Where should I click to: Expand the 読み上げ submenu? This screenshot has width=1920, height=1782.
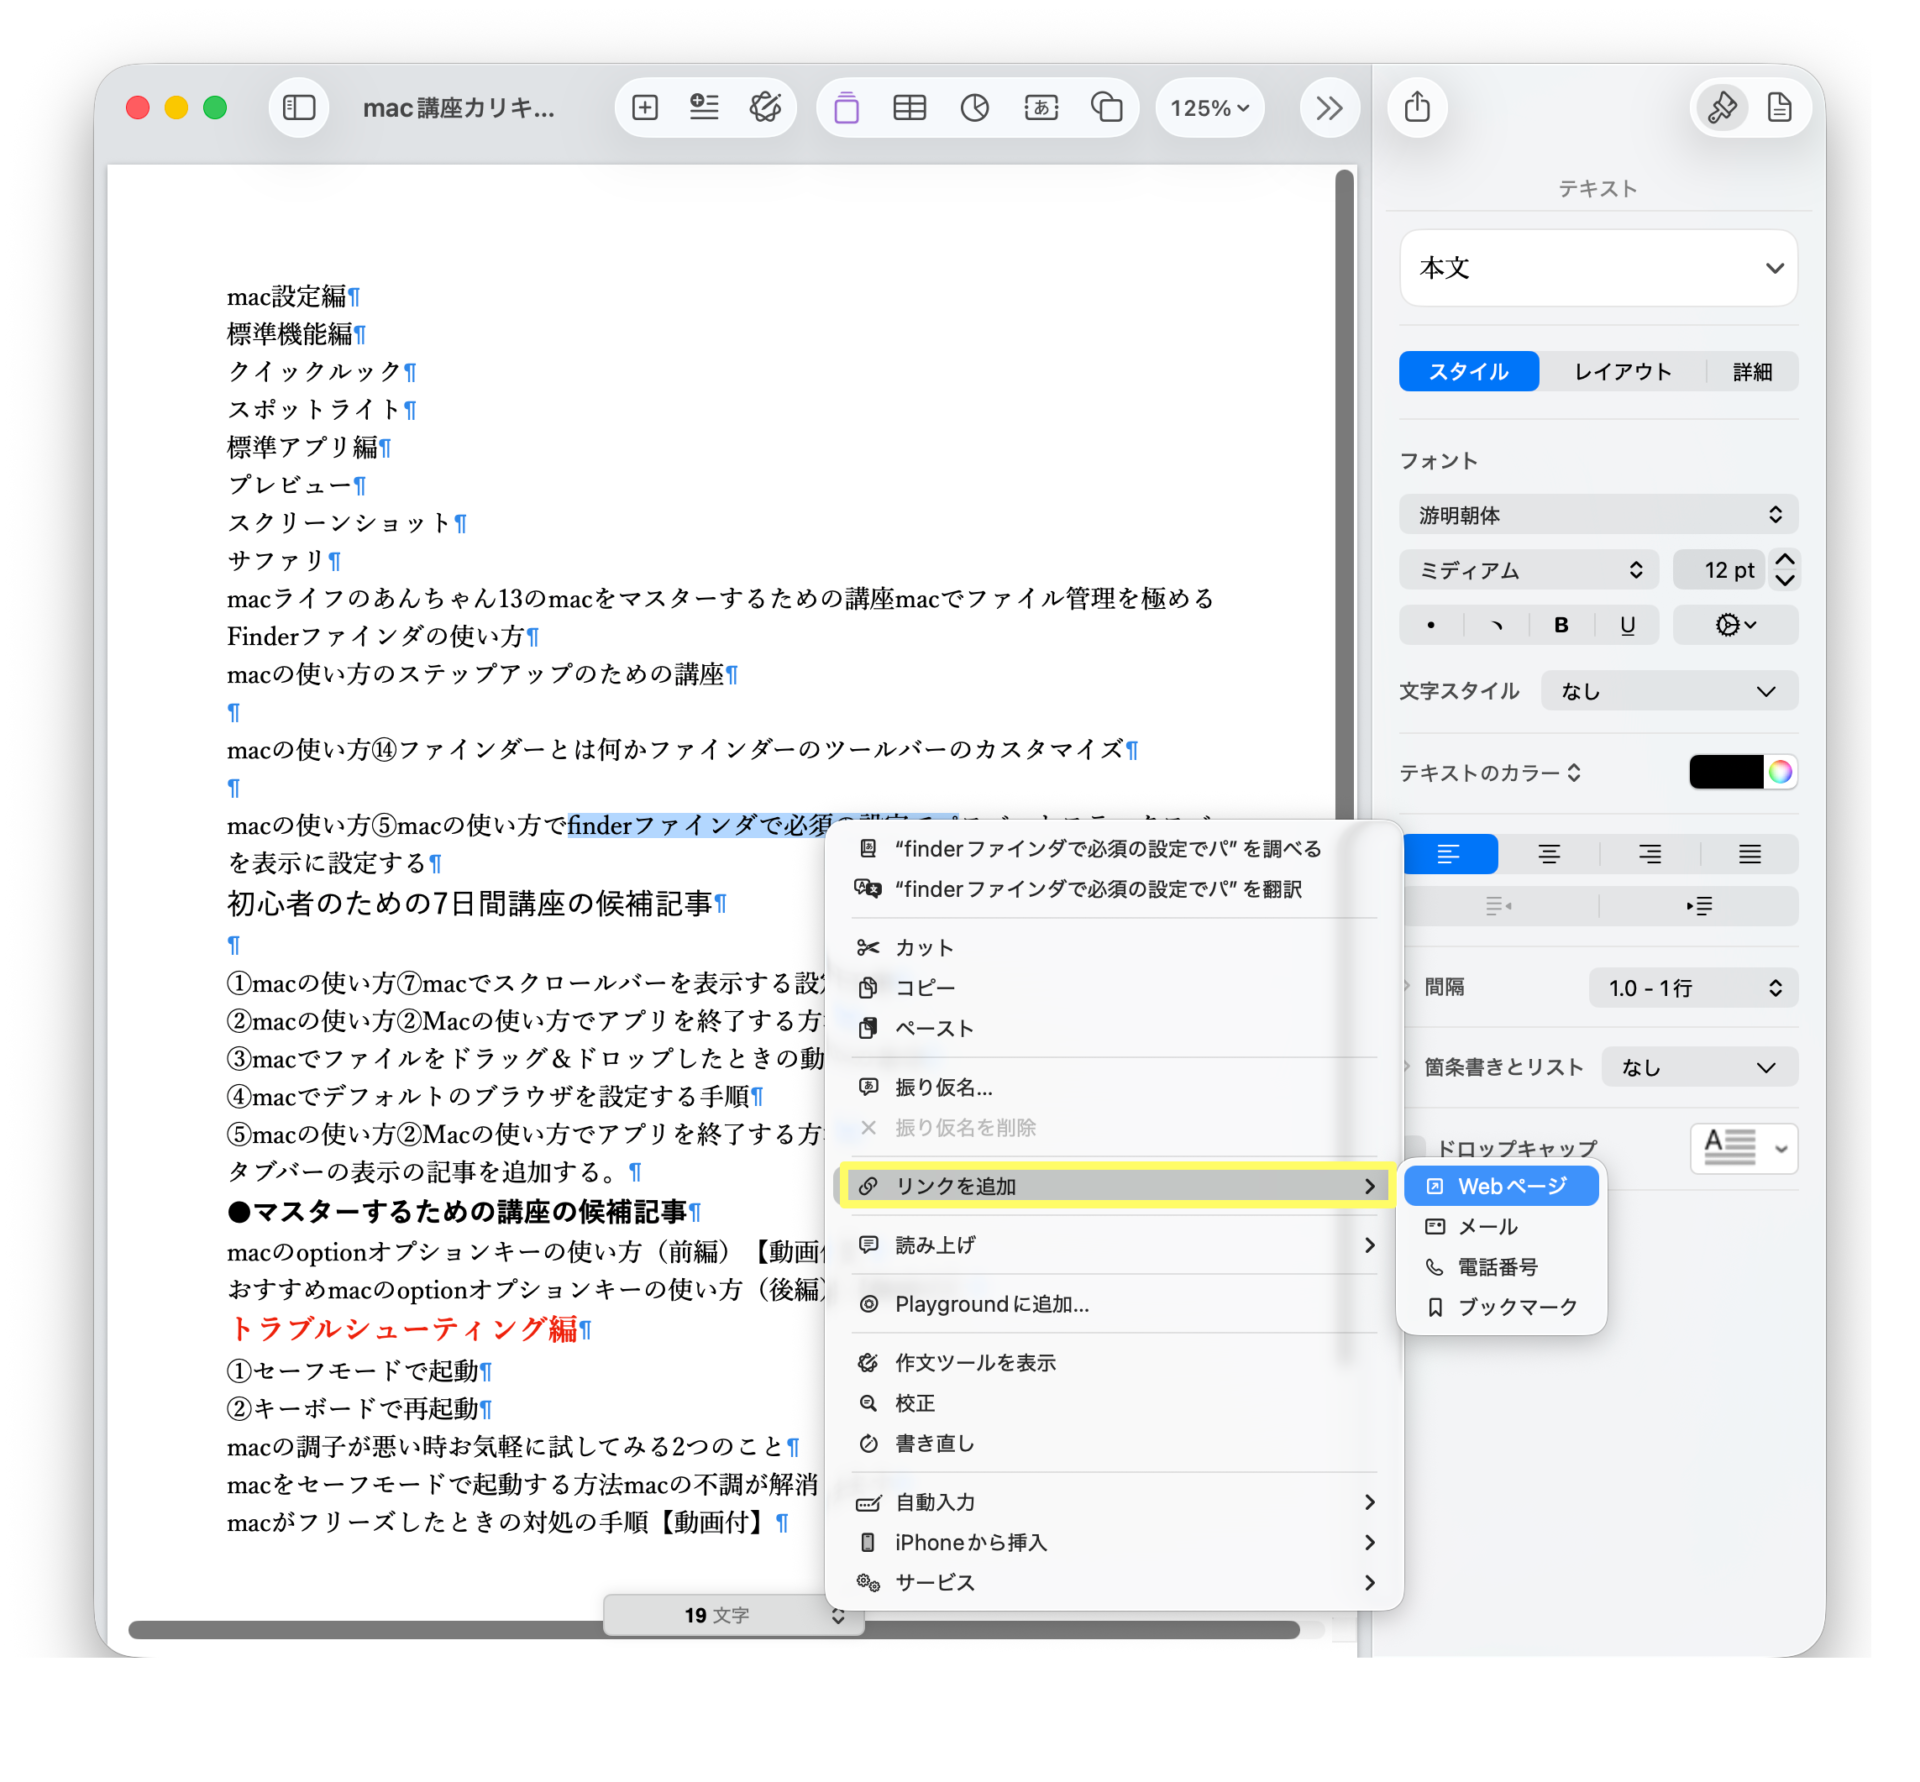[1114, 1245]
